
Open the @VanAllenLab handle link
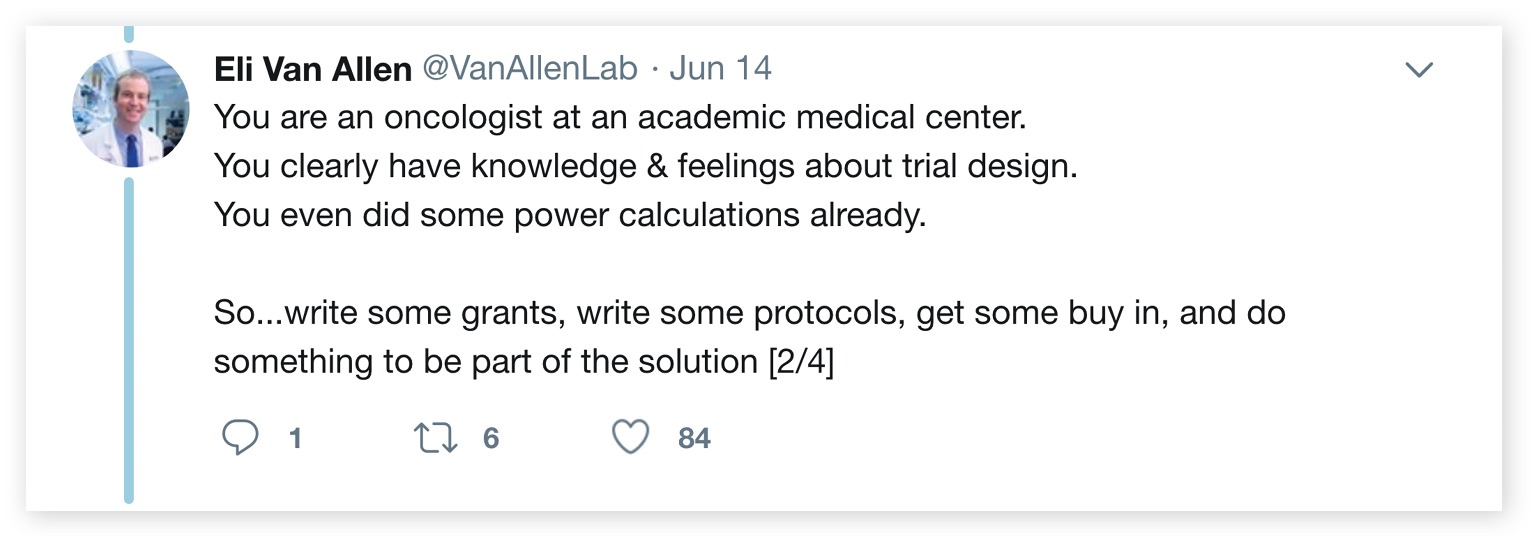point(530,69)
